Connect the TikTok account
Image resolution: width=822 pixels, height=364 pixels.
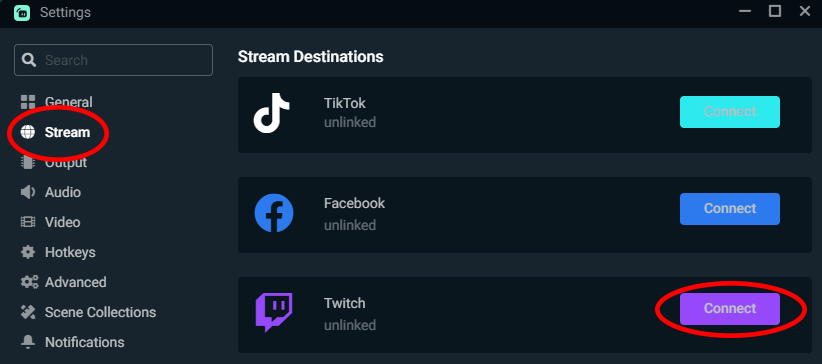(730, 112)
